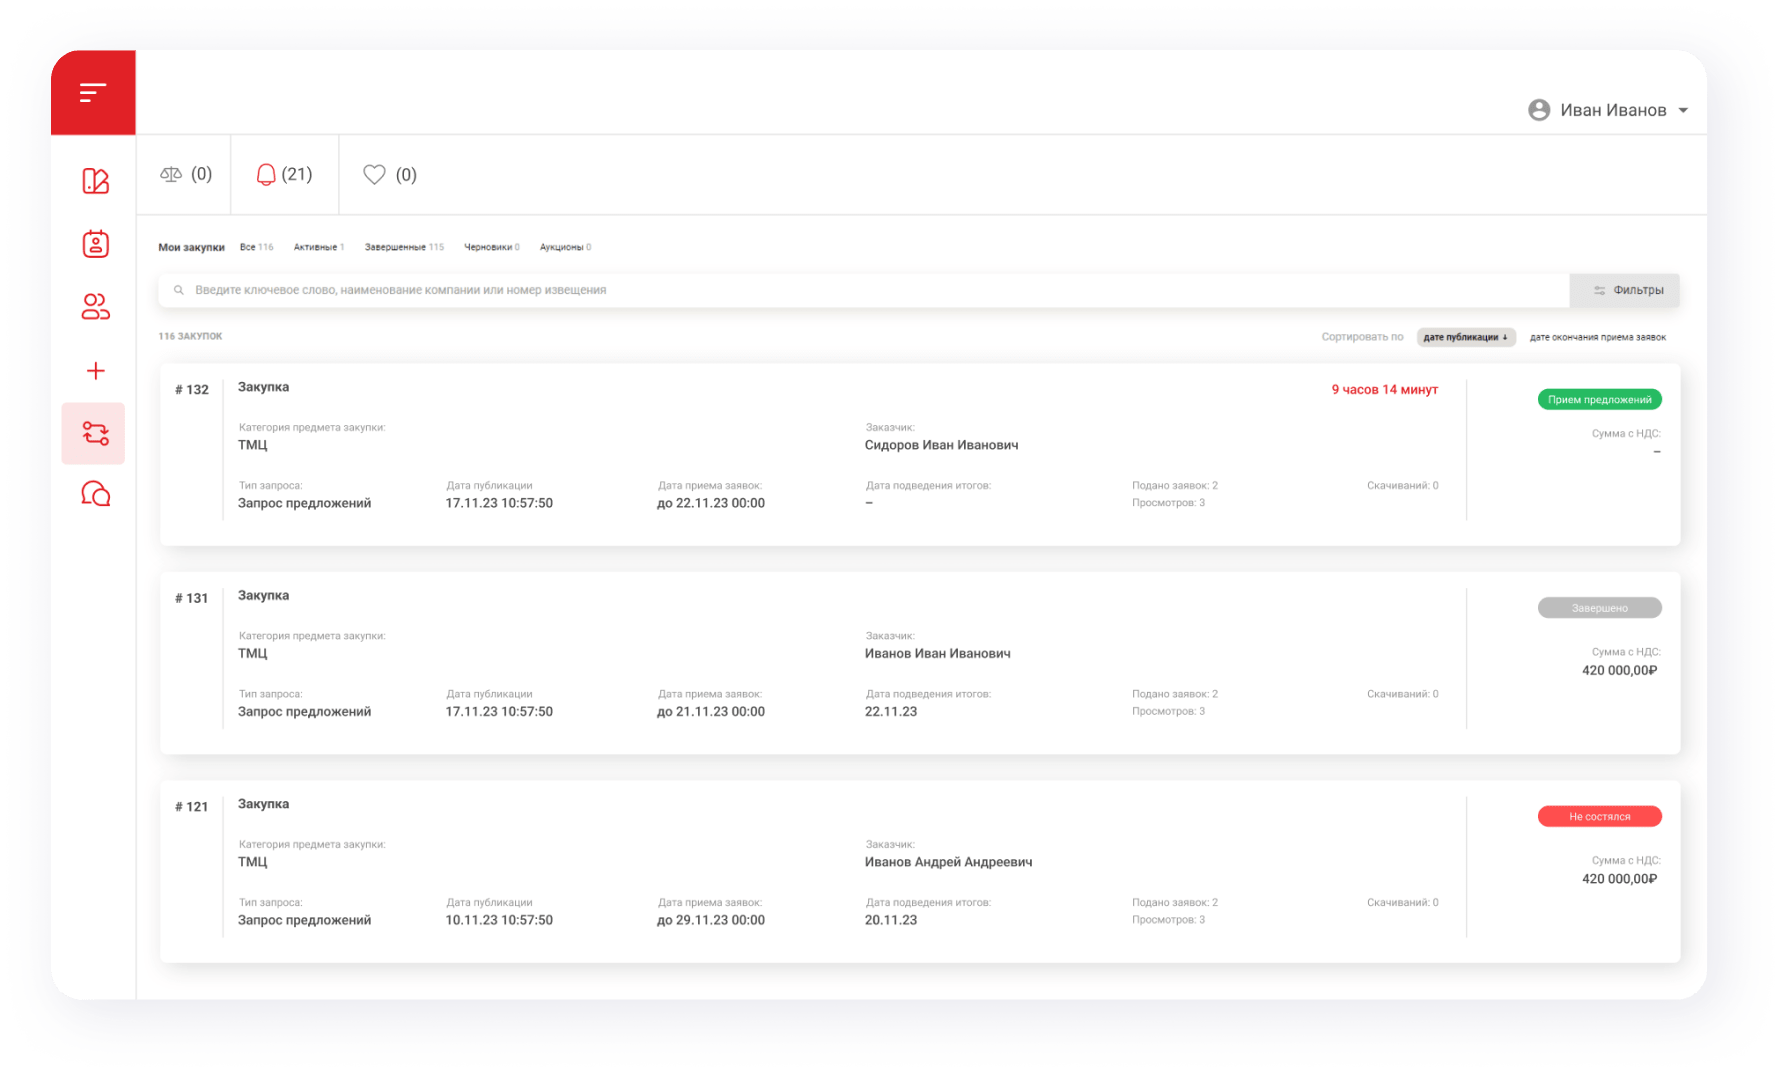The image size is (1778, 1071).
Task: Click the # 131 number
Action: coord(191,598)
